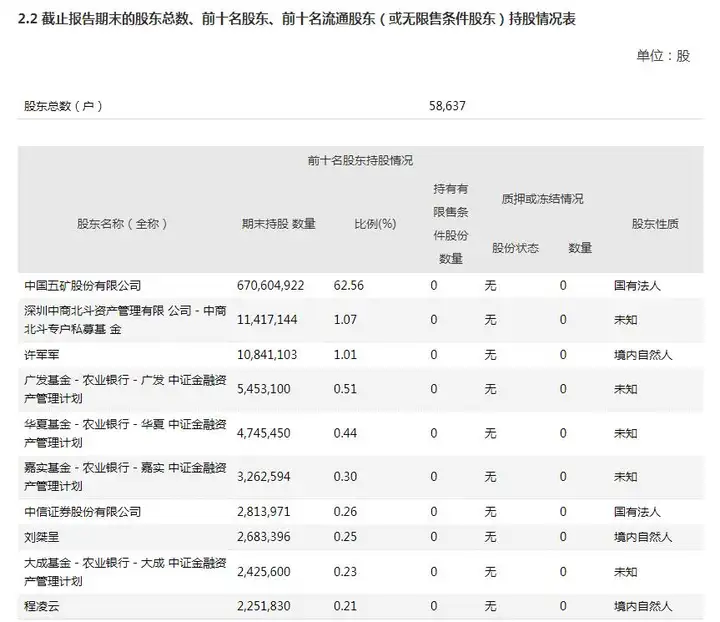Select holding value 5,453,100
The height and width of the screenshot is (622, 720).
(264, 389)
